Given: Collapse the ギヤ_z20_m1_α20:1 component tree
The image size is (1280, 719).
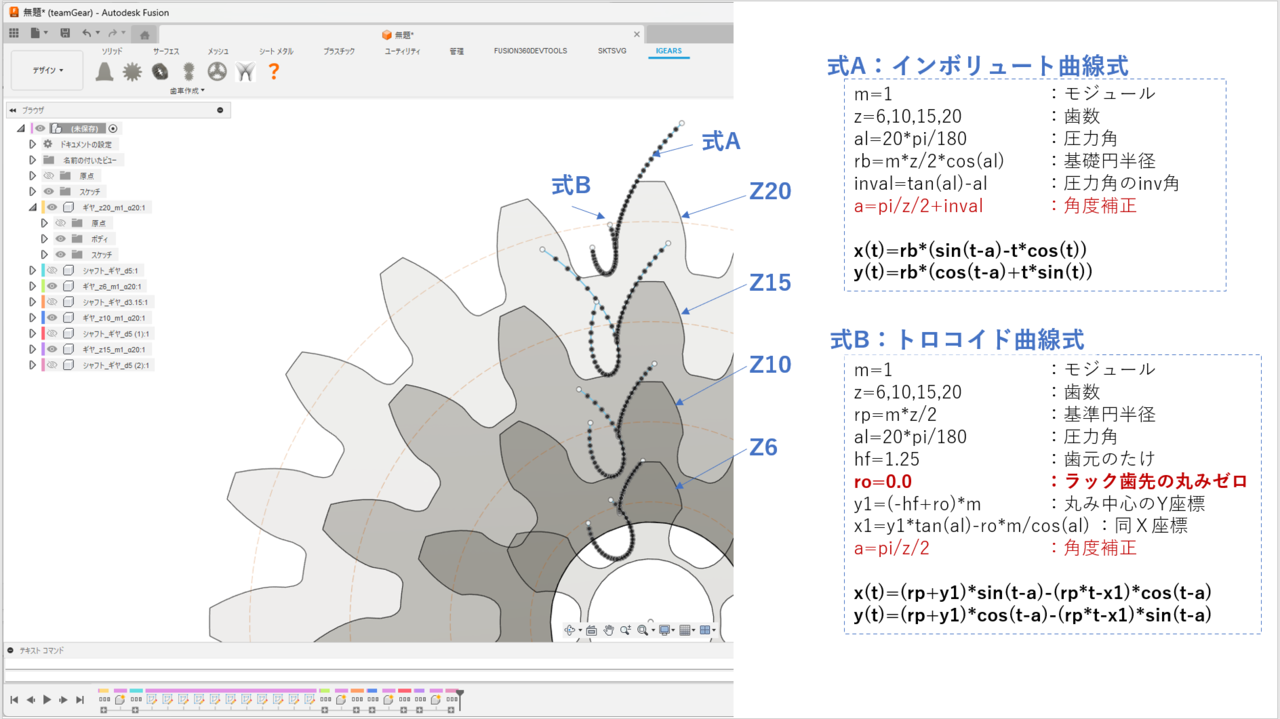Looking at the screenshot, I should click(32, 207).
